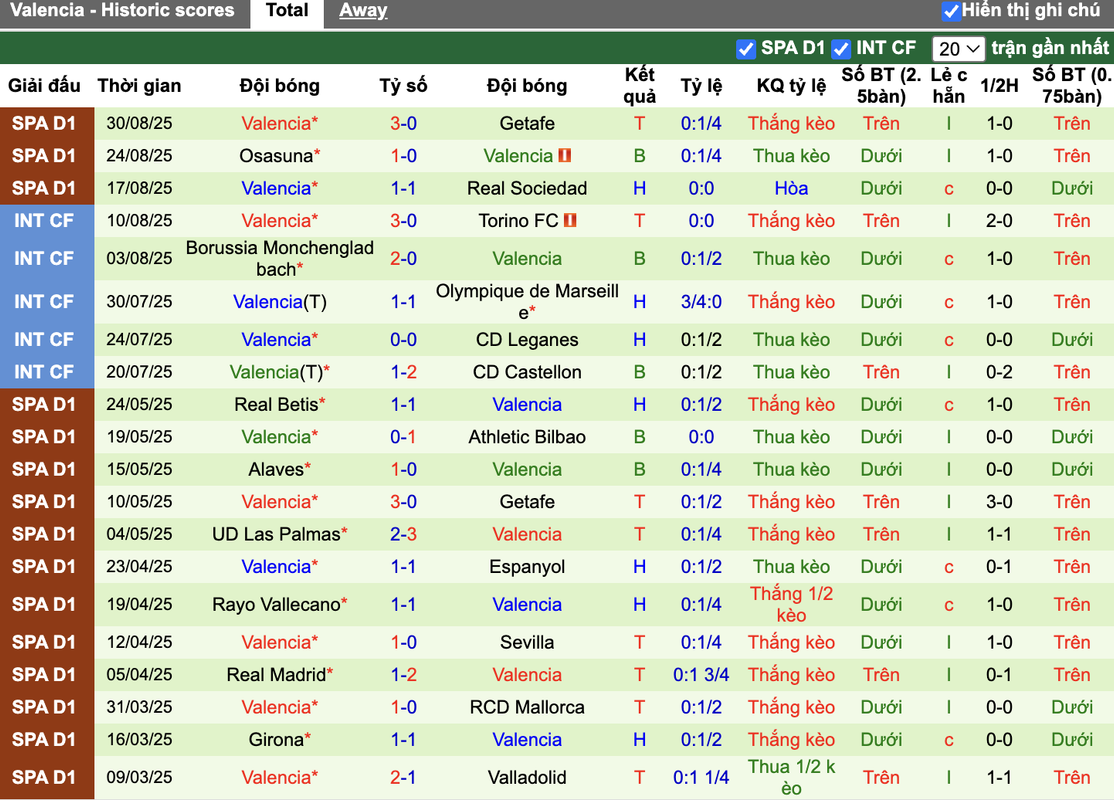This screenshot has height=800, width=1114.
Task: Switch to the Total tab
Action: 287,11
